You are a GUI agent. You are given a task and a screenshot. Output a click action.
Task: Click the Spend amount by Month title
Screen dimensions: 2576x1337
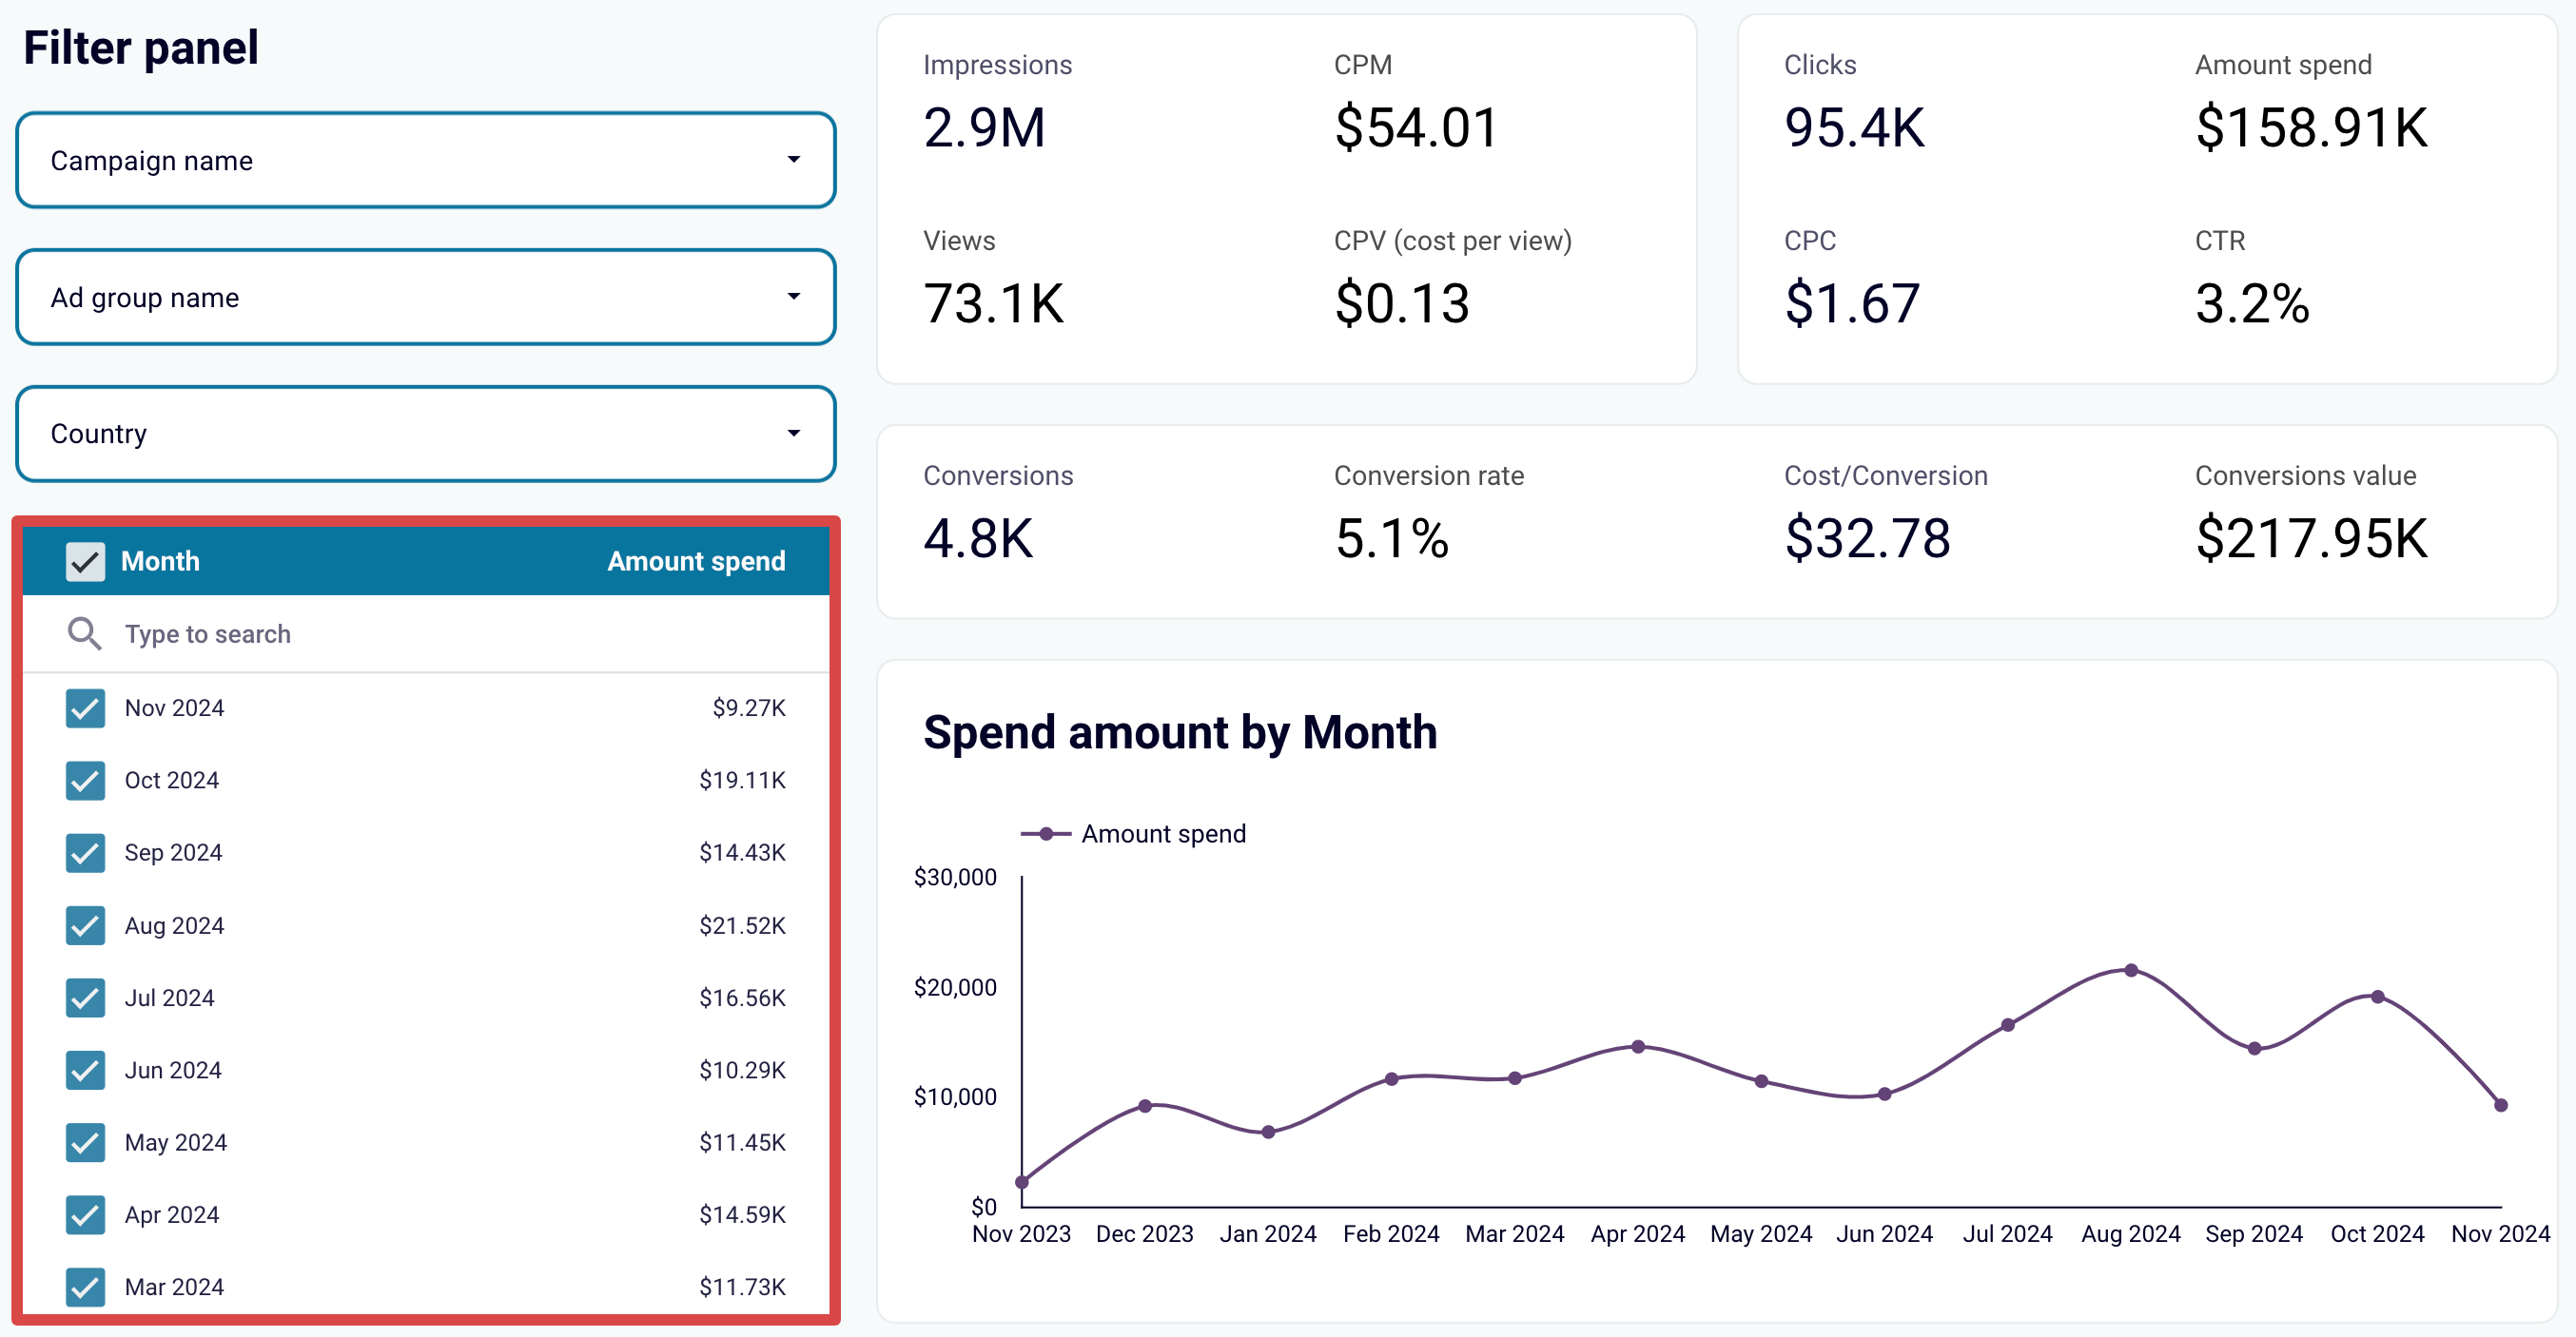pos(1180,733)
